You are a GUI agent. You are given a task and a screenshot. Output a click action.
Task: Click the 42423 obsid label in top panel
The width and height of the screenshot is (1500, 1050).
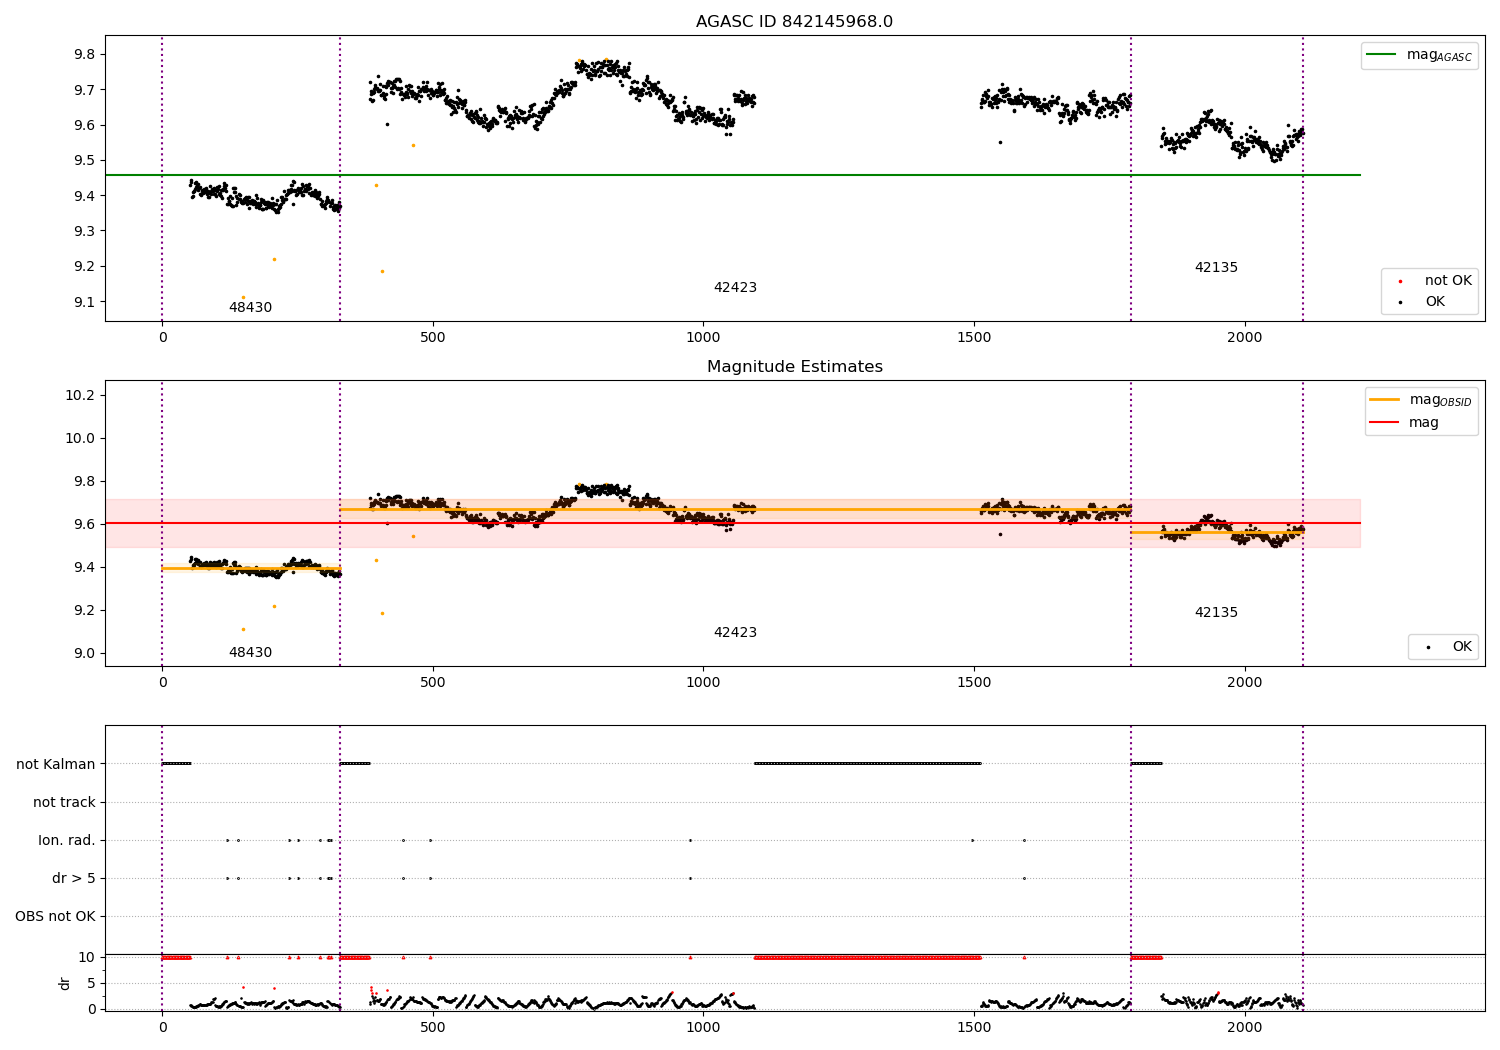click(735, 288)
